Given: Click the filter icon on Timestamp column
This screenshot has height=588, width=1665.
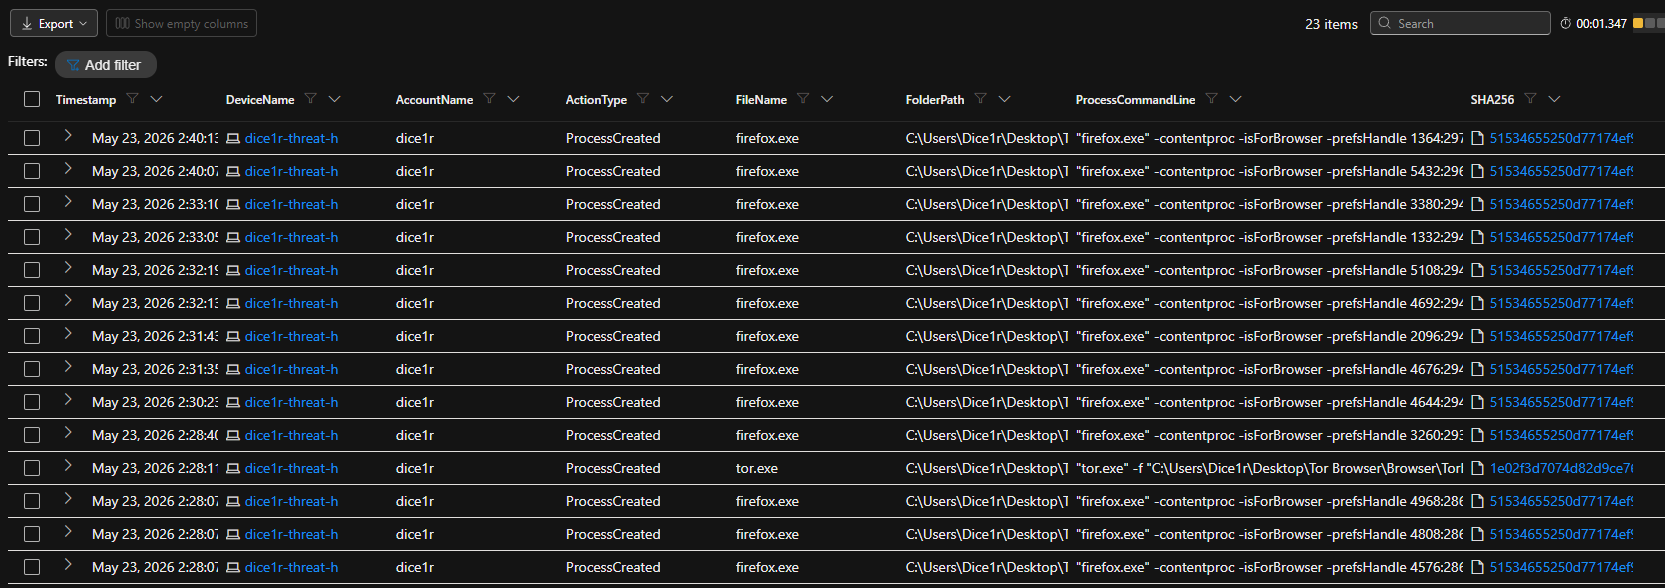Looking at the screenshot, I should tap(132, 99).
